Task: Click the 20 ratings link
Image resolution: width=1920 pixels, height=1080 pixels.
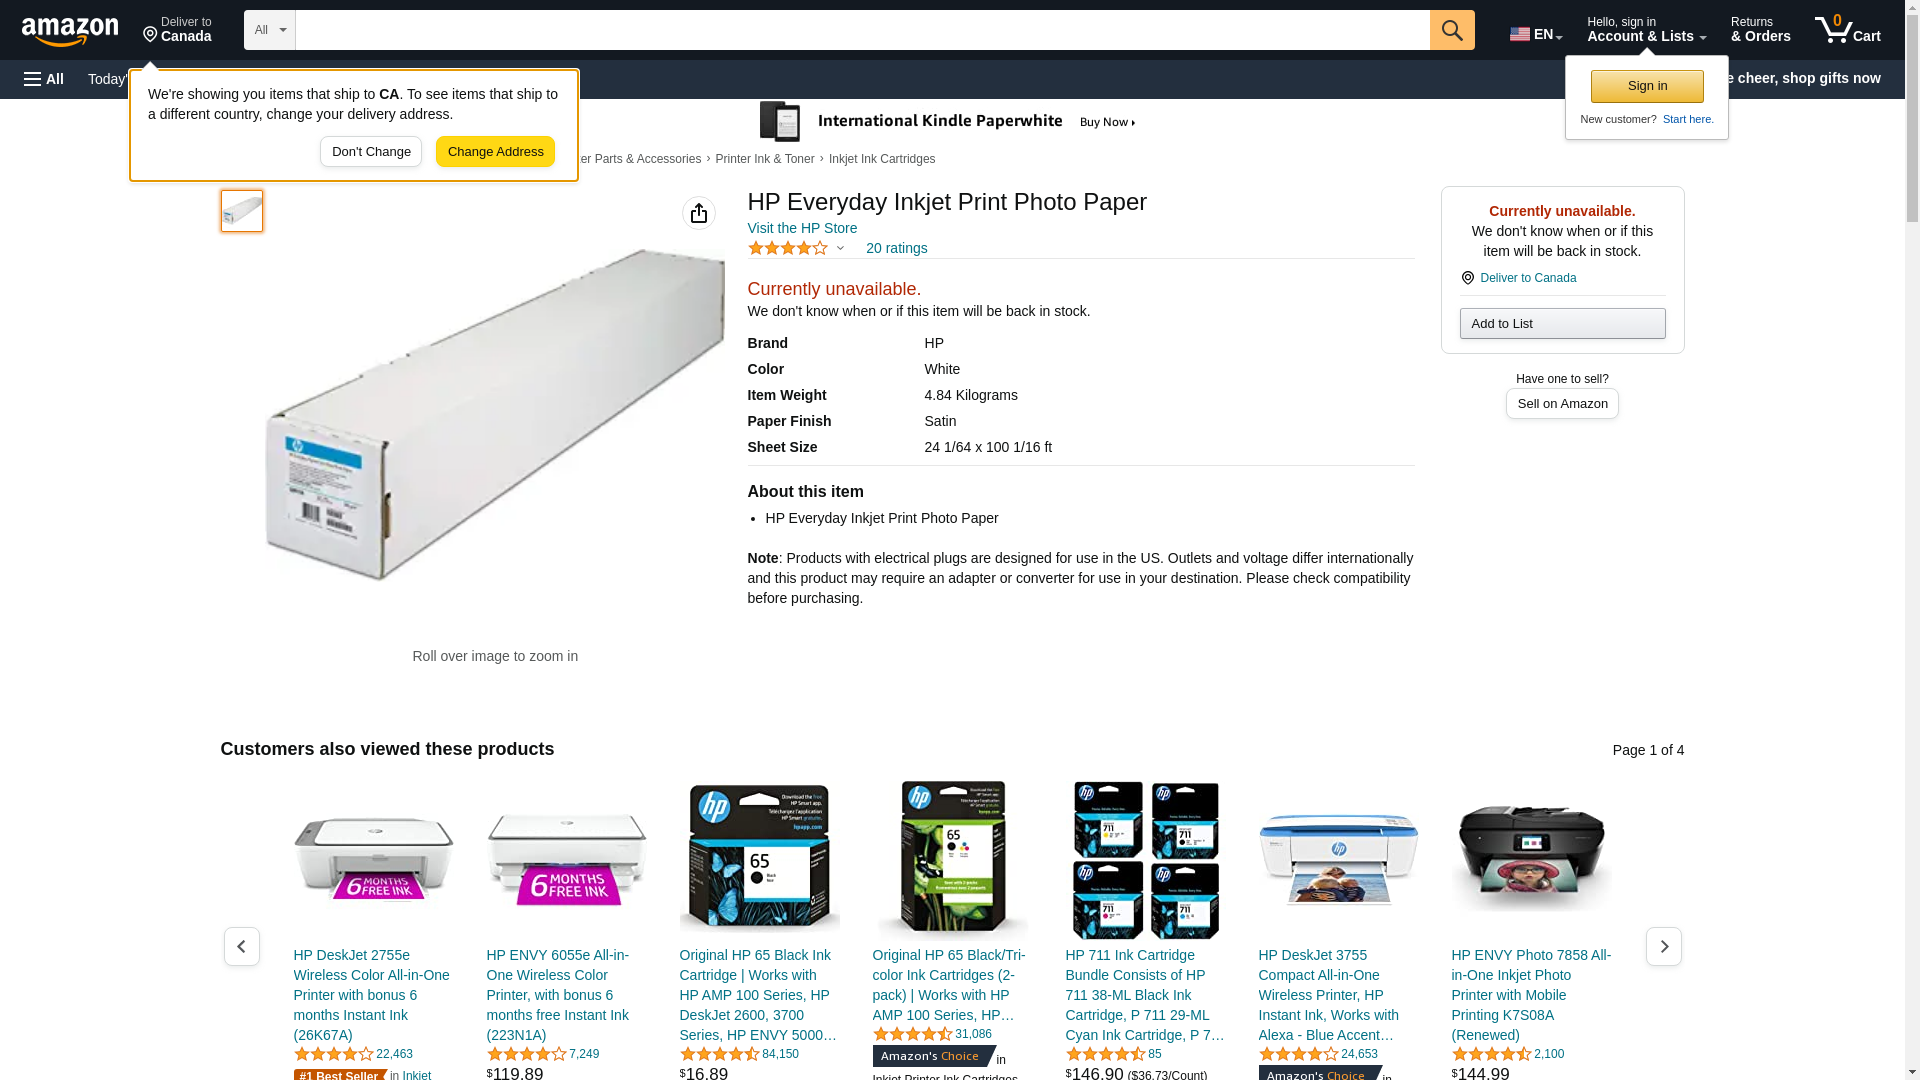Action: pyautogui.click(x=896, y=248)
